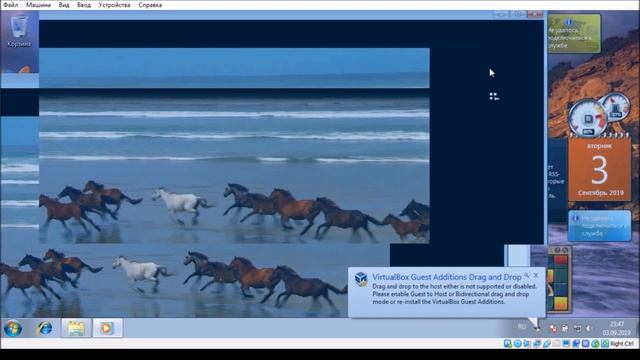Close the VirtualBox Drag and Drop notification
640x360 pixels.
536,276
